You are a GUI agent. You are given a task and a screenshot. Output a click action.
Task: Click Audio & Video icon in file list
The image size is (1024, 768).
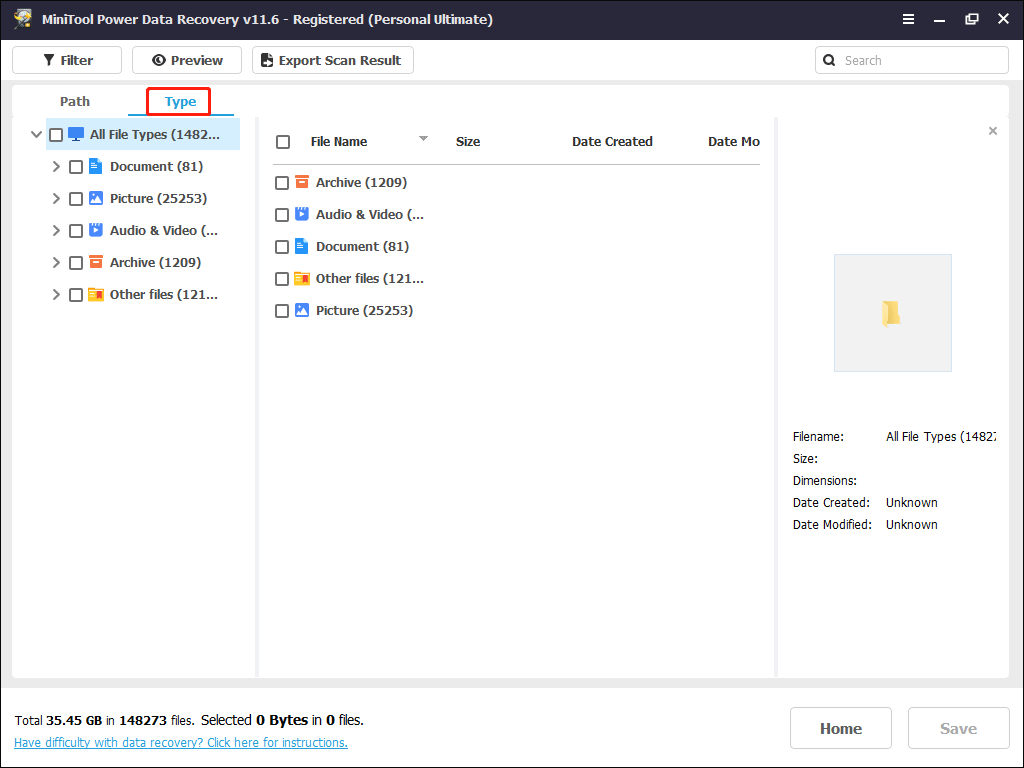302,214
